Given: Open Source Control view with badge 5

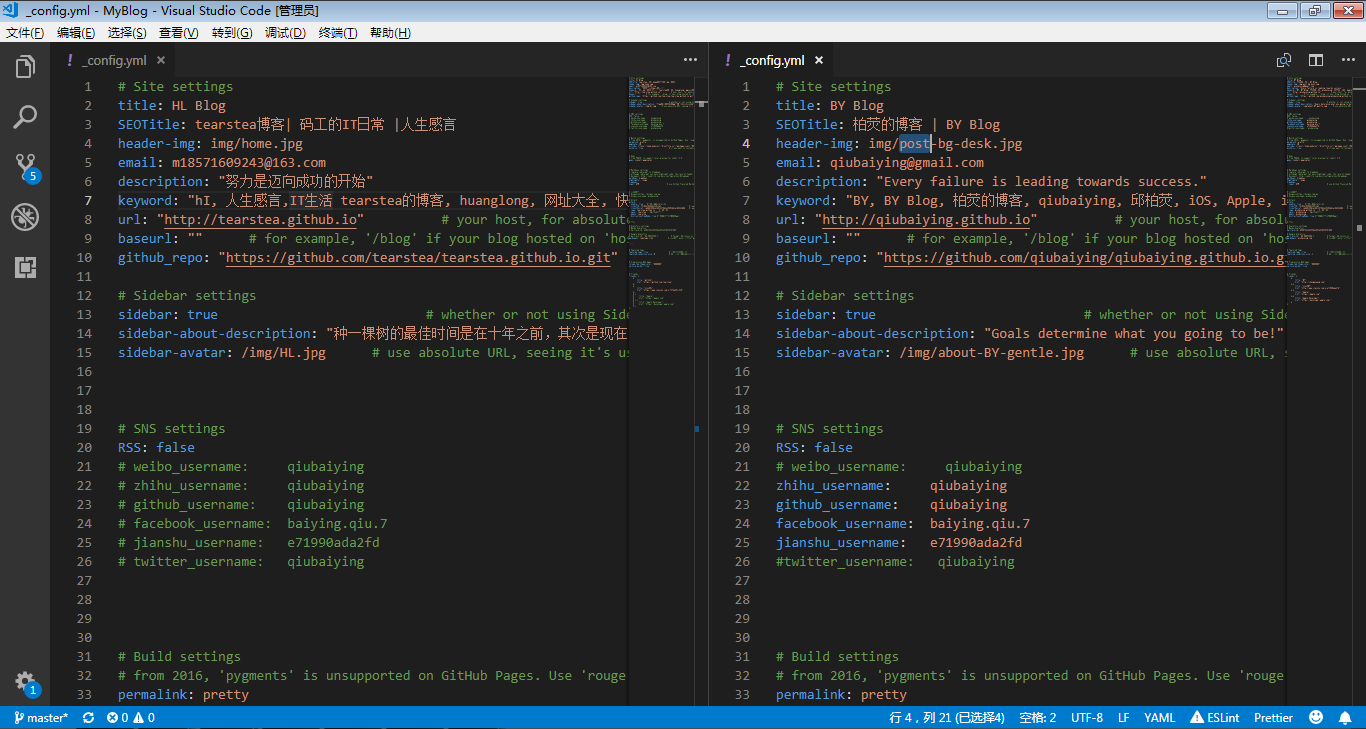Looking at the screenshot, I should pyautogui.click(x=25, y=167).
